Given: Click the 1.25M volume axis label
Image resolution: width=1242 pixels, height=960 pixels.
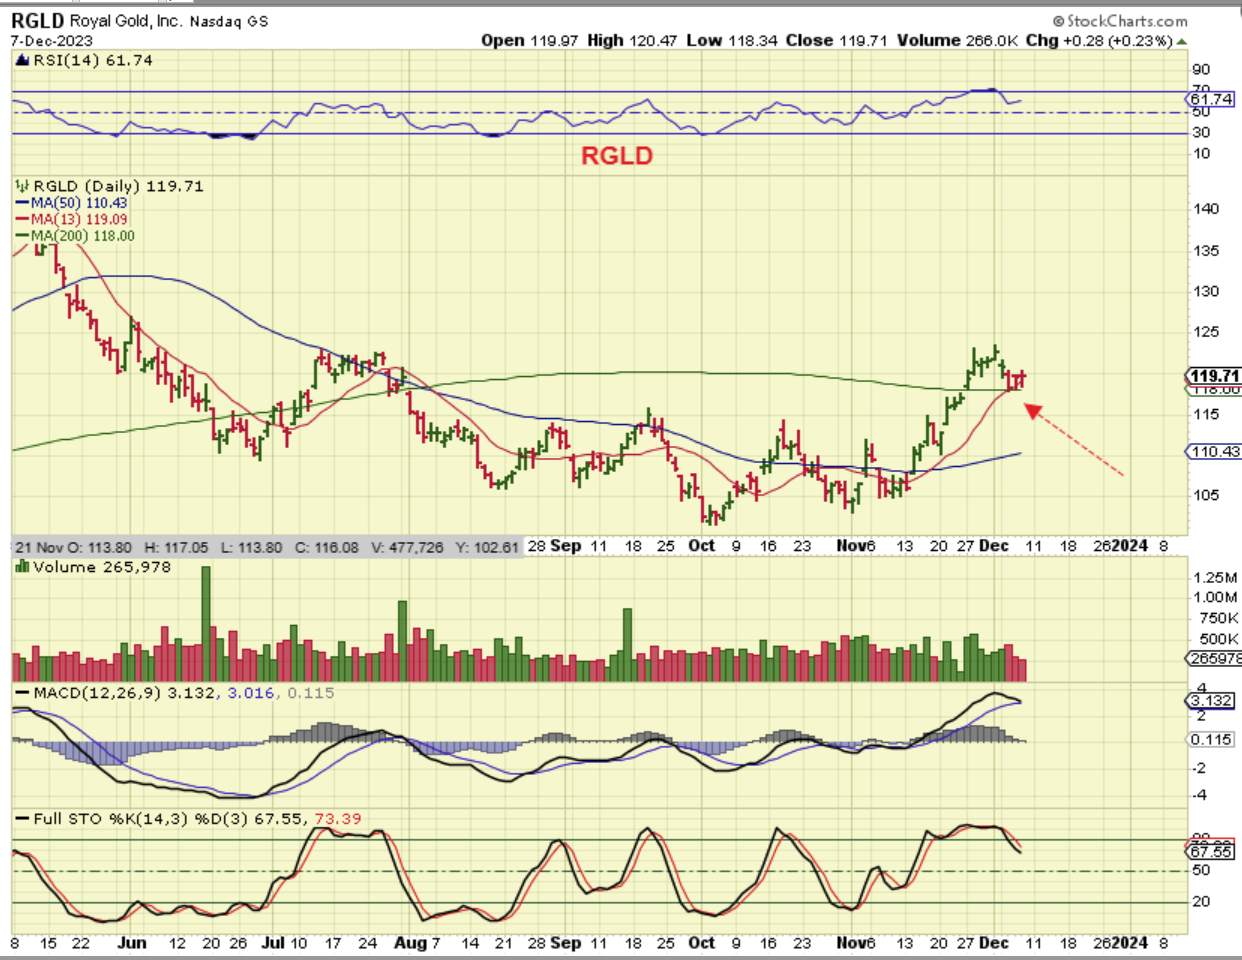Looking at the screenshot, I should (1214, 578).
